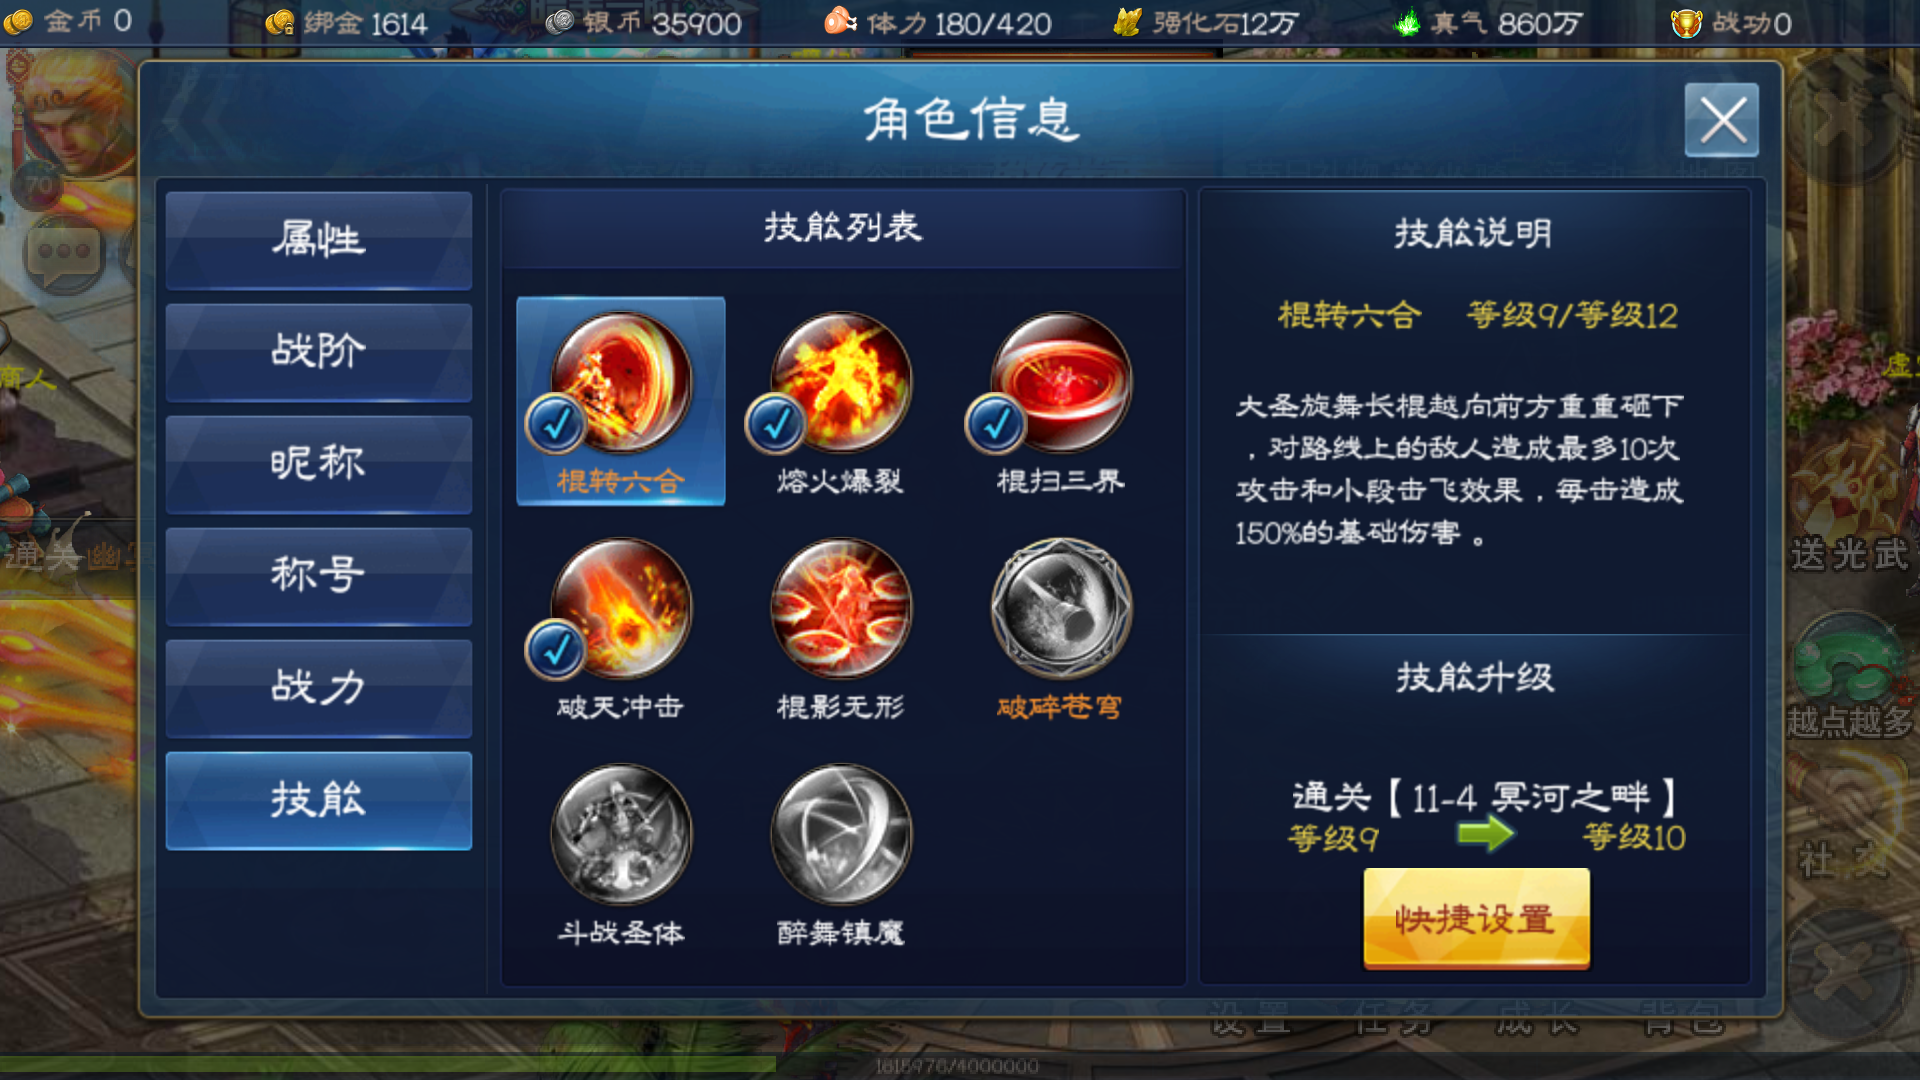1920x1080 pixels.
Task: Close the 角色信息 window
Action: pos(1722,120)
